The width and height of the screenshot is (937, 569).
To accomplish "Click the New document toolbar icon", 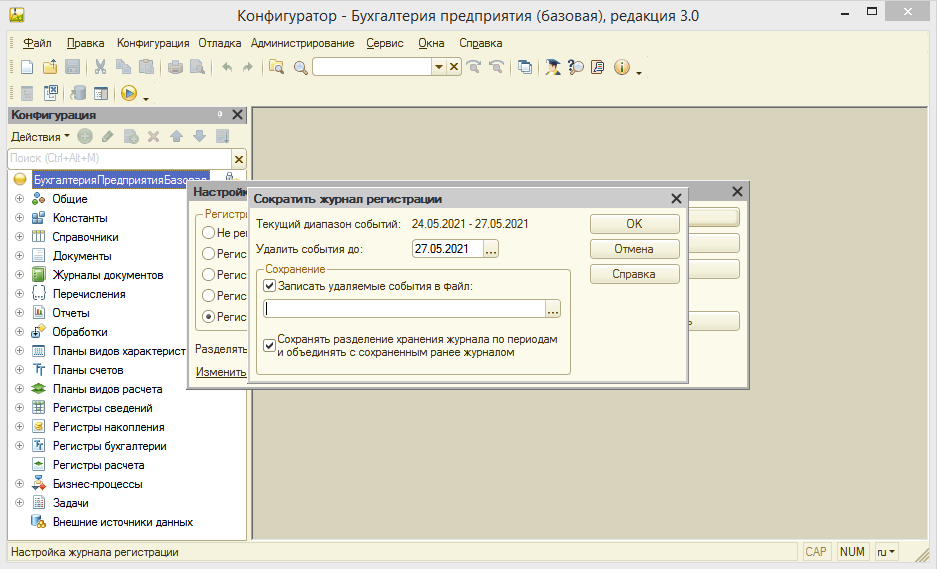I will tap(27, 67).
